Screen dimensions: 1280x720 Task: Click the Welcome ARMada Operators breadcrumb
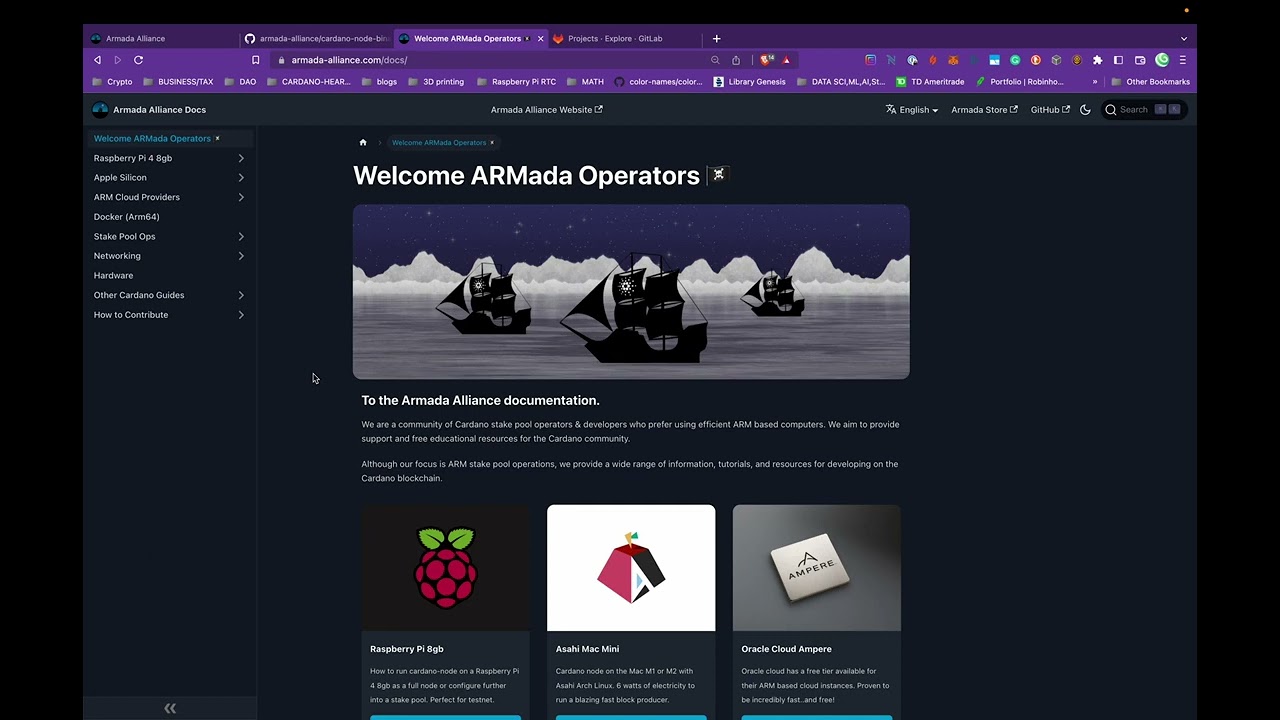point(443,142)
